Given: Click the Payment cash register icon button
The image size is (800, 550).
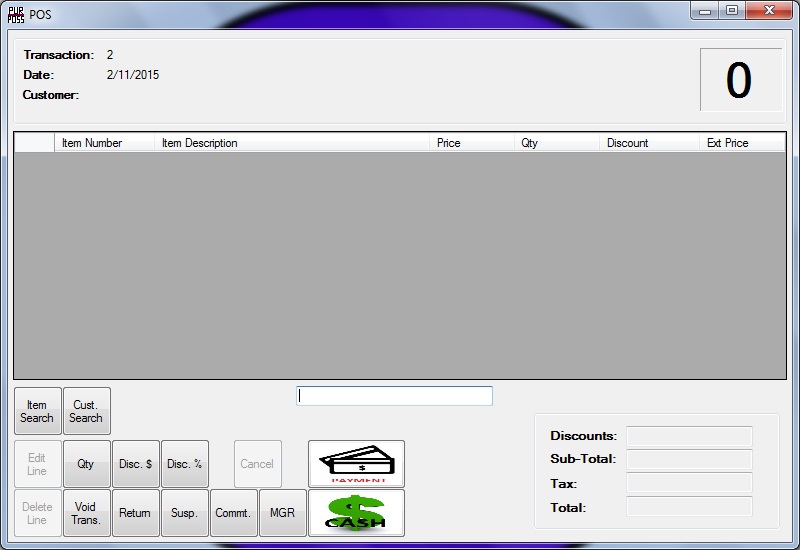Looking at the screenshot, I should point(356,464).
